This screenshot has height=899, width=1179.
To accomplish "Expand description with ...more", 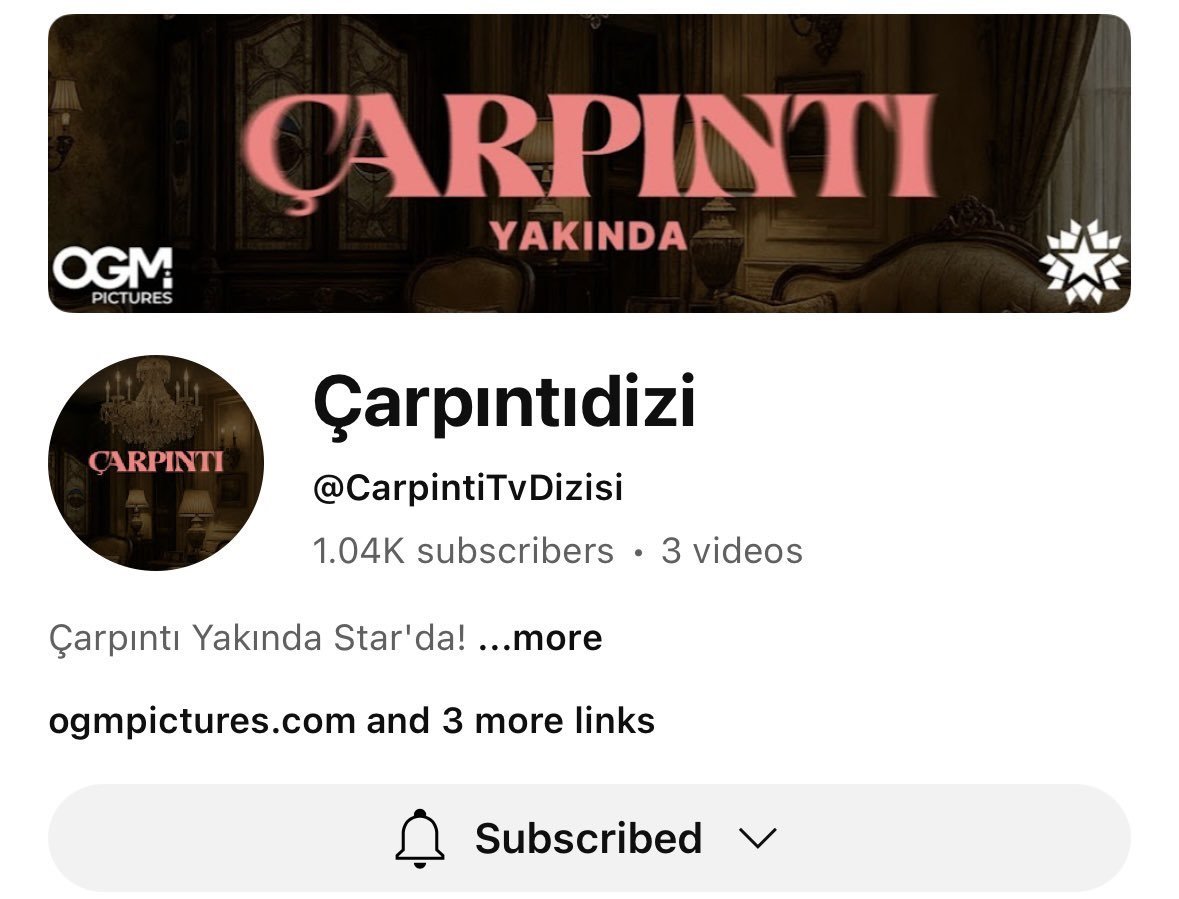I will (540, 638).
